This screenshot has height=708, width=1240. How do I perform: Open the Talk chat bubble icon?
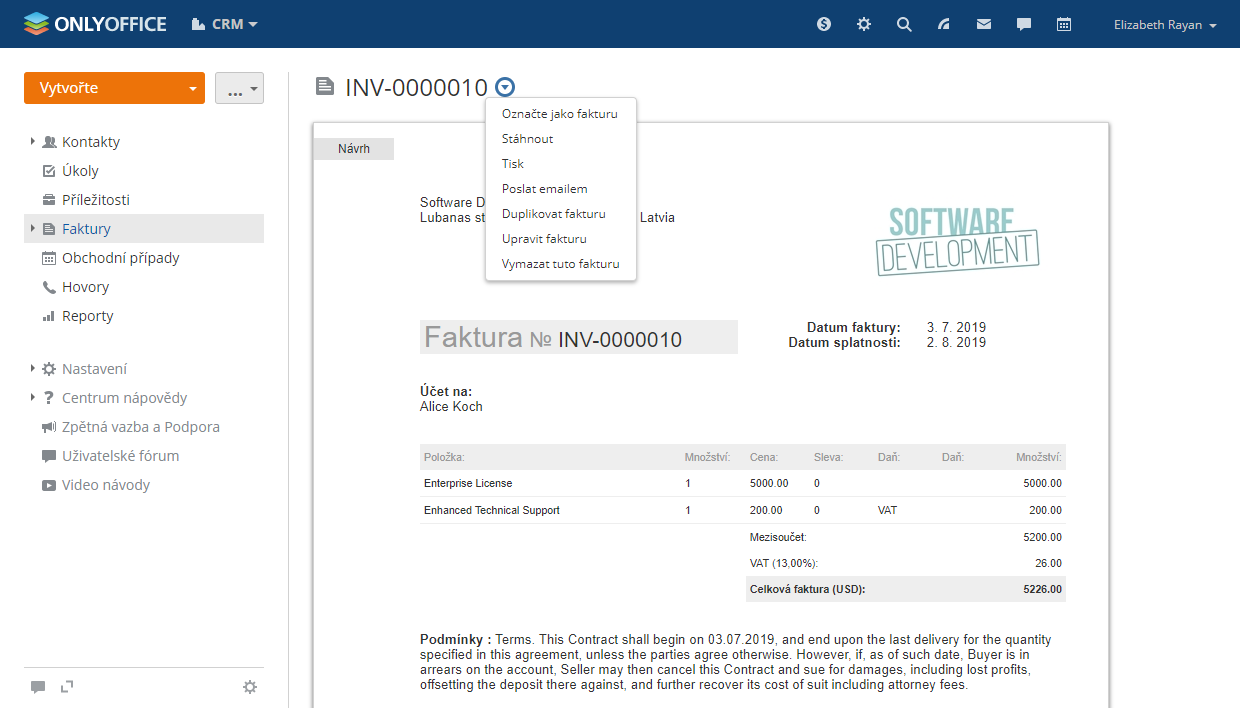click(x=1024, y=24)
